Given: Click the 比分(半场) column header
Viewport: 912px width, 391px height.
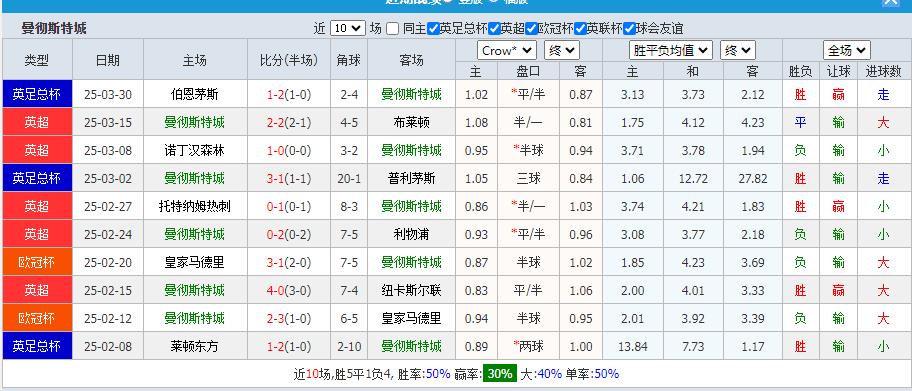Looking at the screenshot, I should (x=289, y=60).
